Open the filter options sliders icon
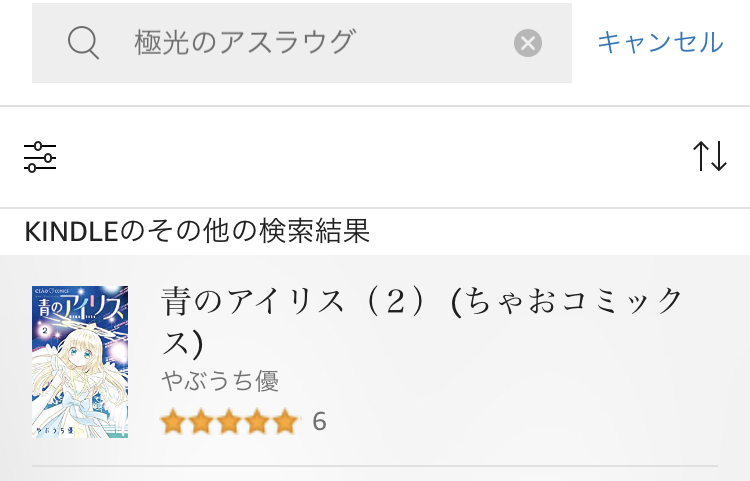The width and height of the screenshot is (750, 481). pos(40,157)
